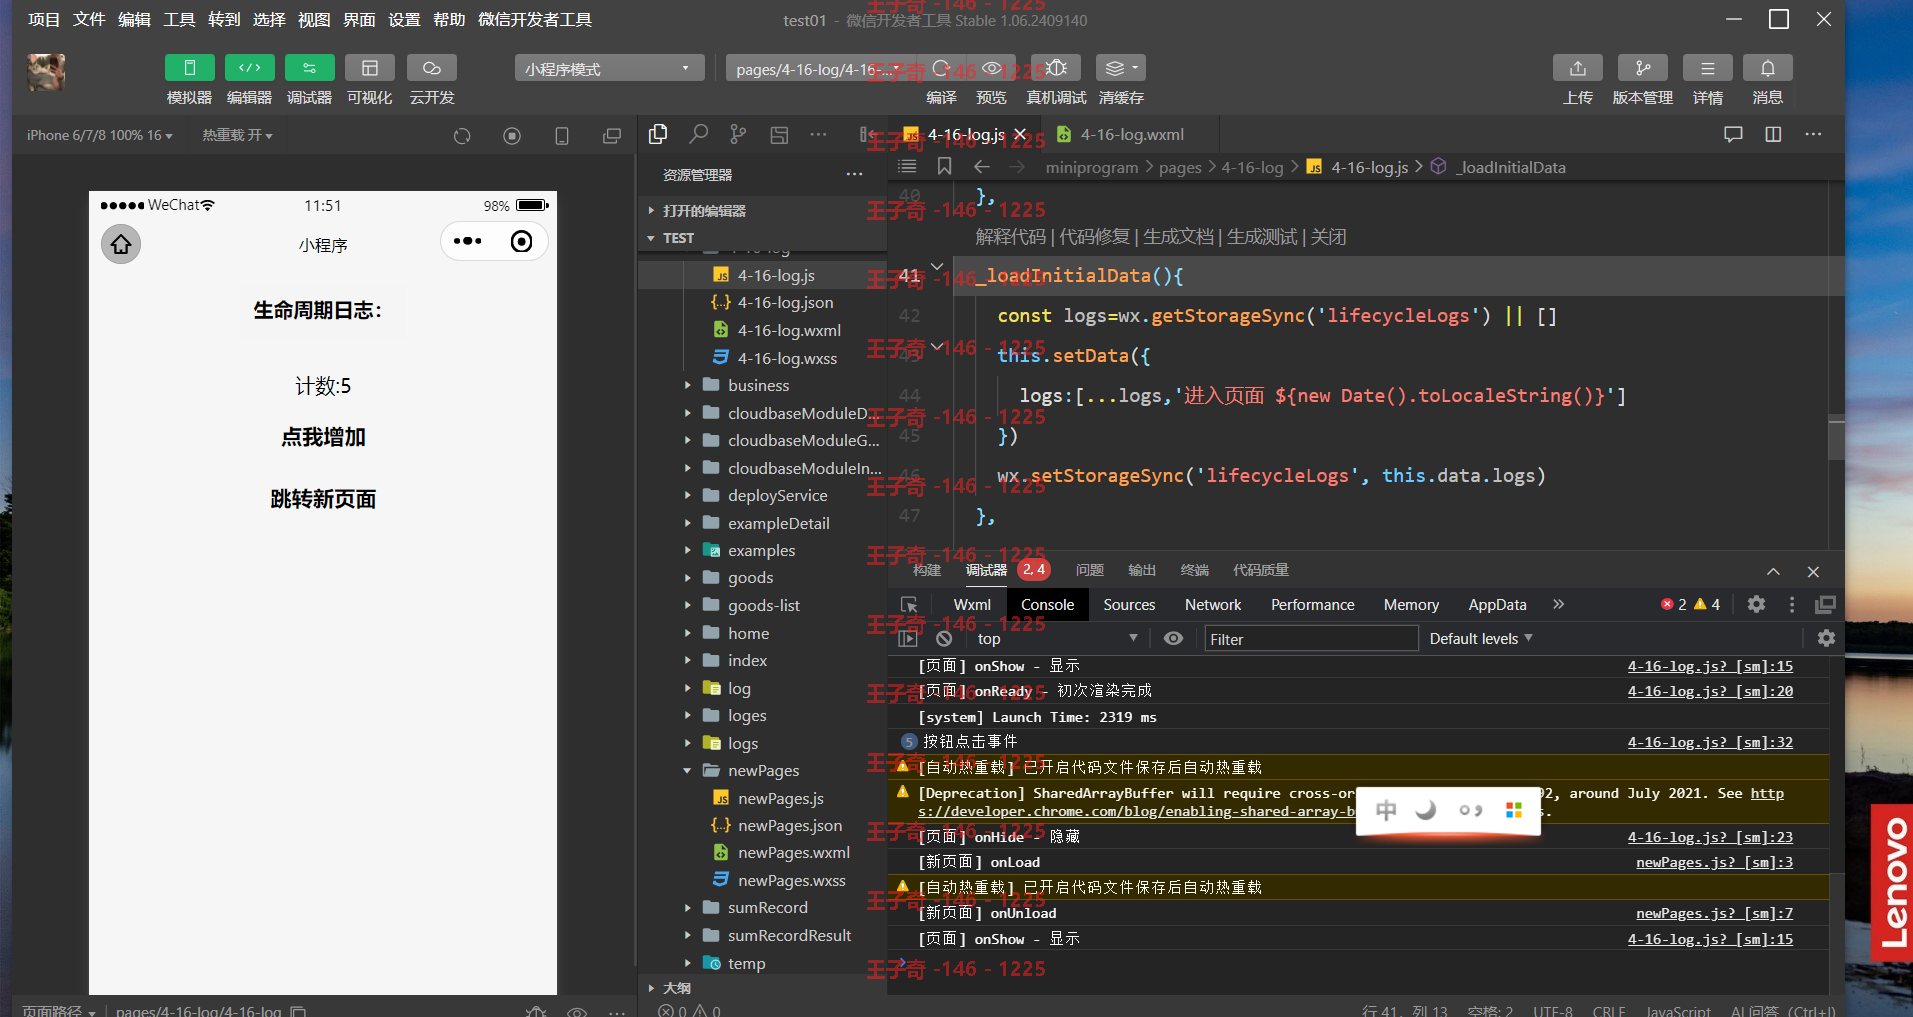Click the mini program capsule menu dots
1913x1017 pixels.
click(x=467, y=241)
